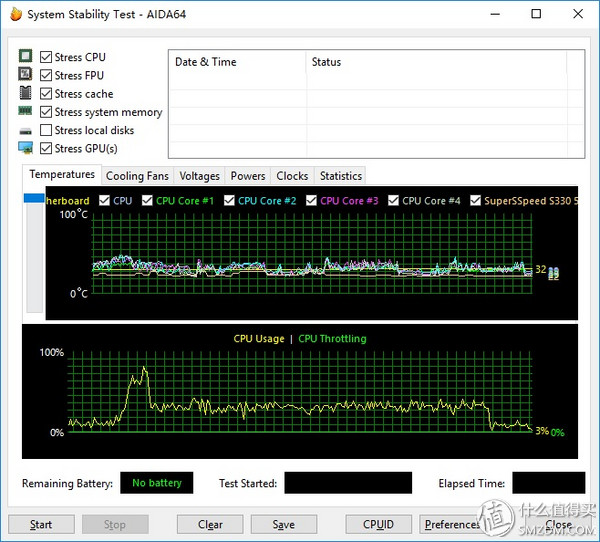Screen dimensions: 600x542
Task: Hide CPU Core #1 temperature graph line
Action: click(147, 200)
